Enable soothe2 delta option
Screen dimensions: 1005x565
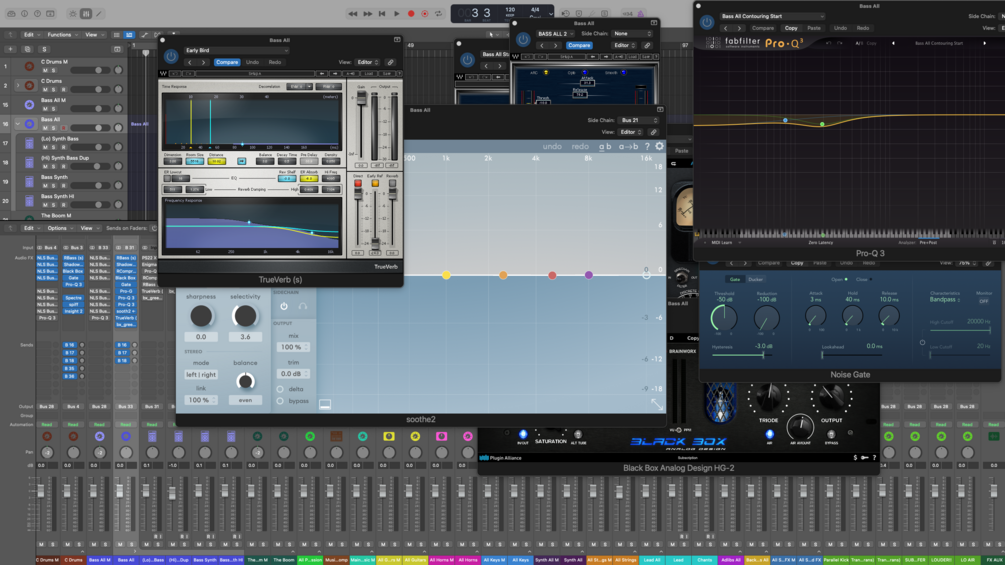pyautogui.click(x=280, y=389)
